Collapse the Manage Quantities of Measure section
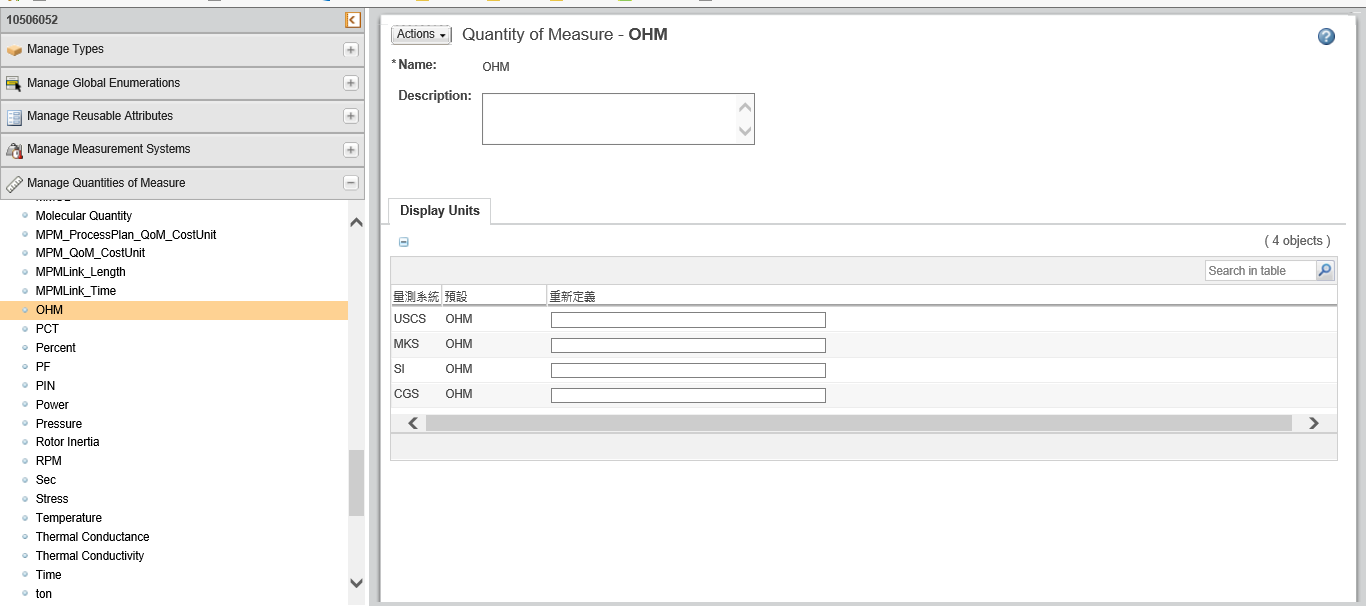 click(x=350, y=183)
